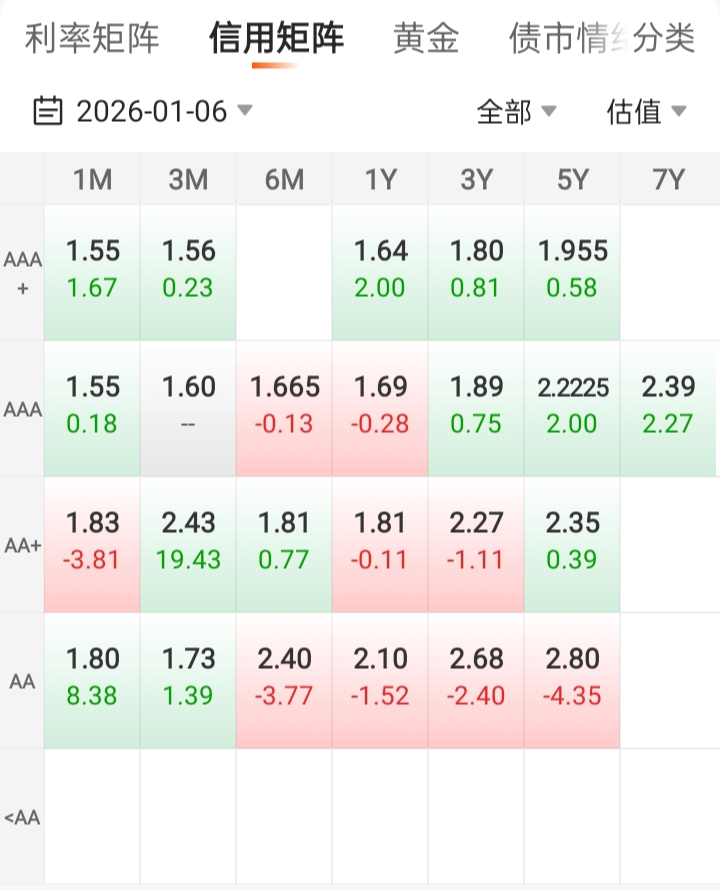720x891 pixels.
Task: Tap the AAA 5Y cell showing 2.2225
Action: coord(572,407)
